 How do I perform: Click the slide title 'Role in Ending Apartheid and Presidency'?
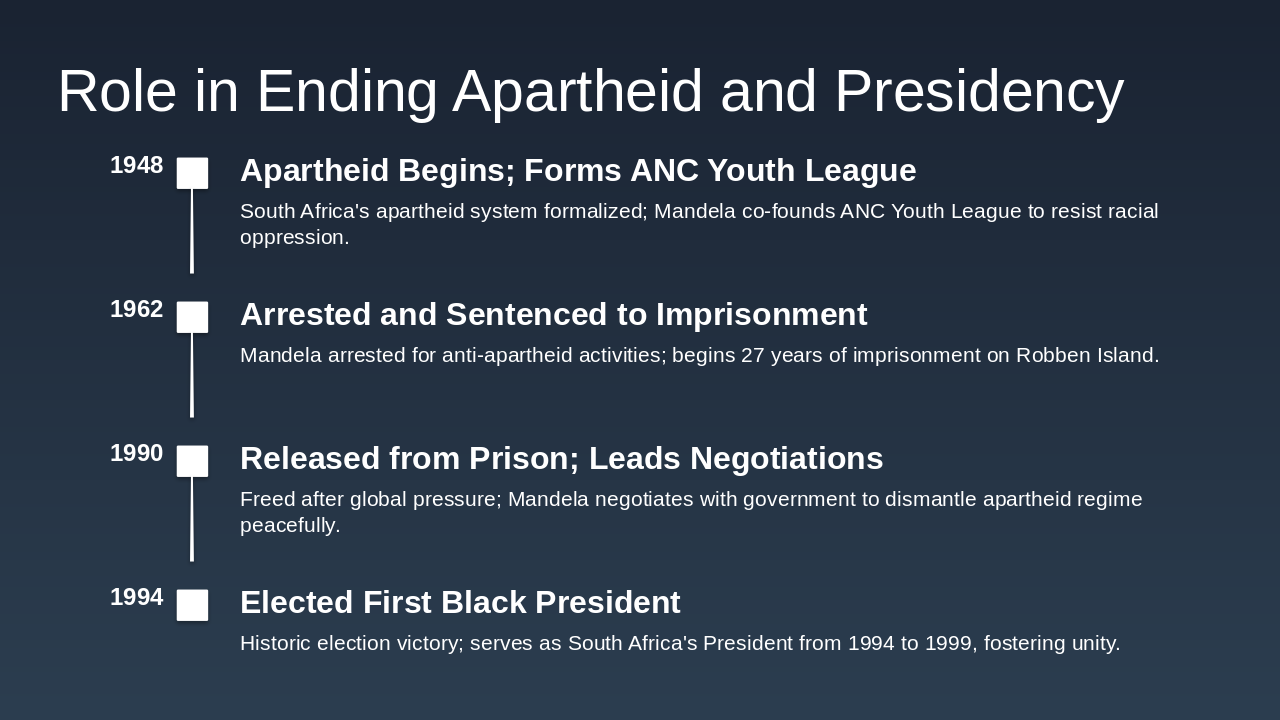[590, 91]
